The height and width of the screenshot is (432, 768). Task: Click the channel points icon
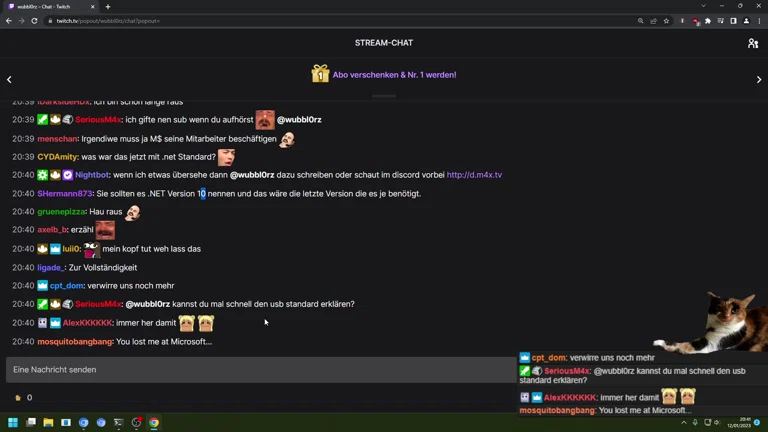[18, 398]
